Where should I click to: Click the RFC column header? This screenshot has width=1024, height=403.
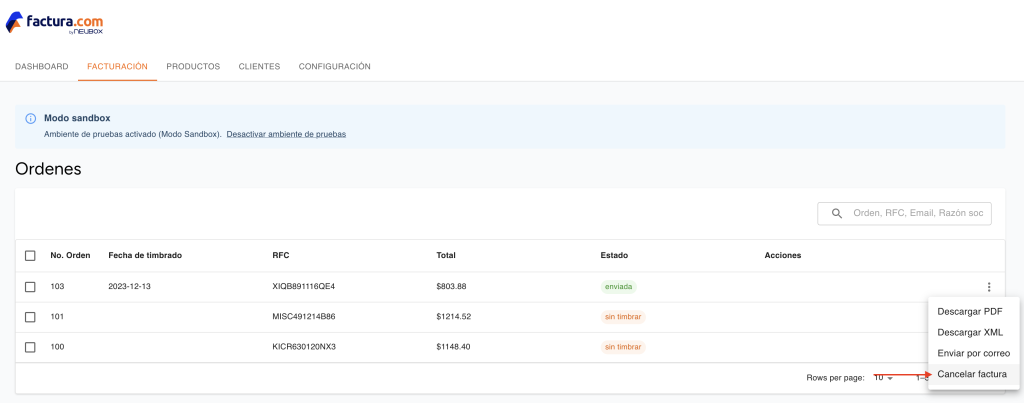click(x=280, y=255)
